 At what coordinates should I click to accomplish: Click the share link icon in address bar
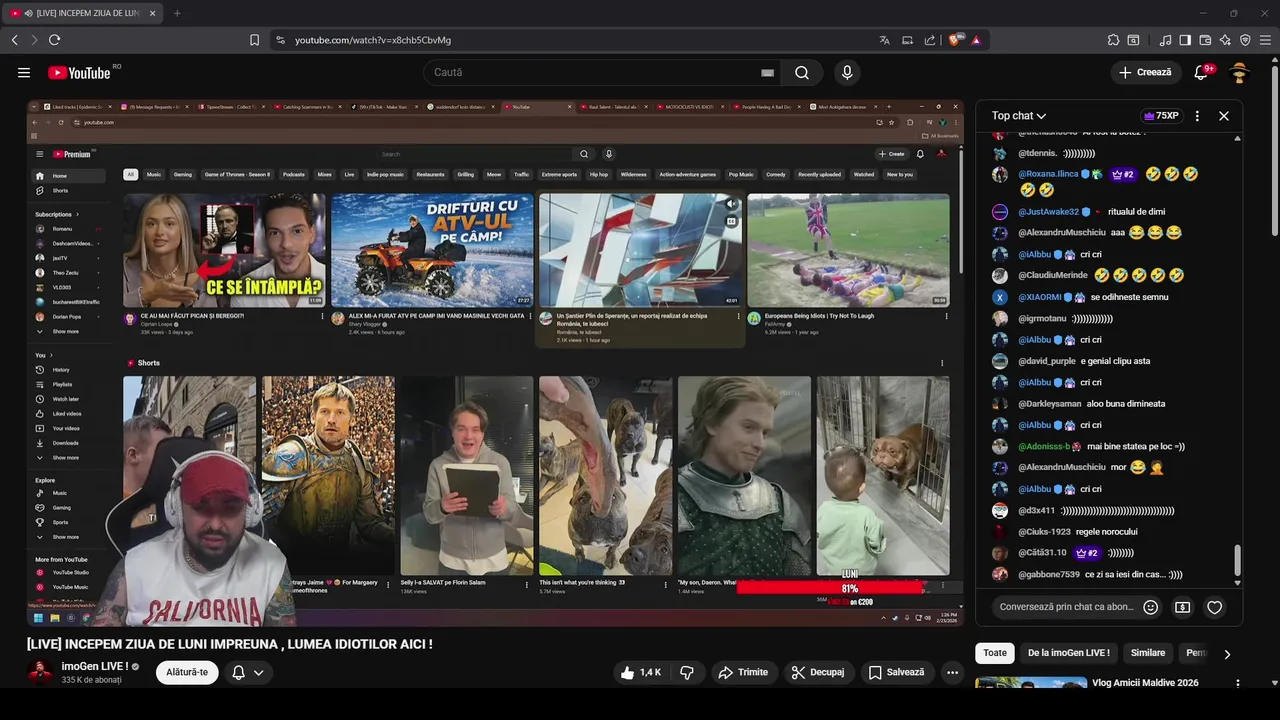click(x=930, y=40)
